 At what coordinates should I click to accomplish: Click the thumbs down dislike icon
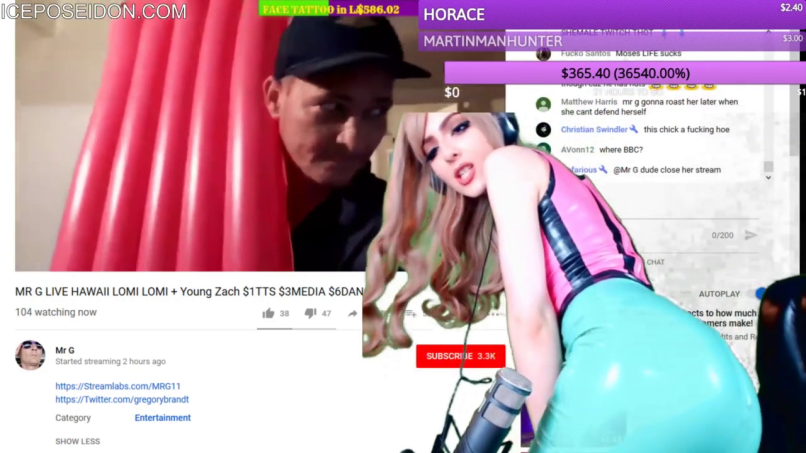pyautogui.click(x=310, y=313)
